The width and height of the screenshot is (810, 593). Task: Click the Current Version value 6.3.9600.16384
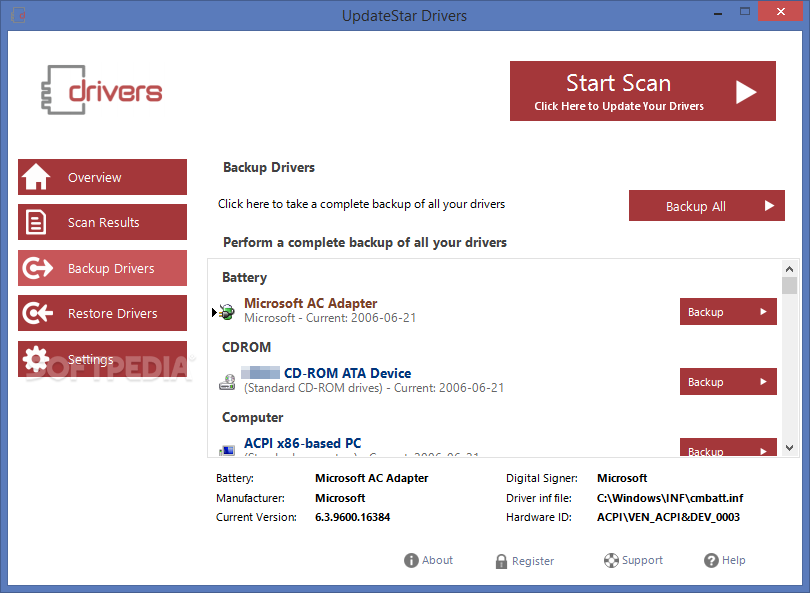coord(352,517)
